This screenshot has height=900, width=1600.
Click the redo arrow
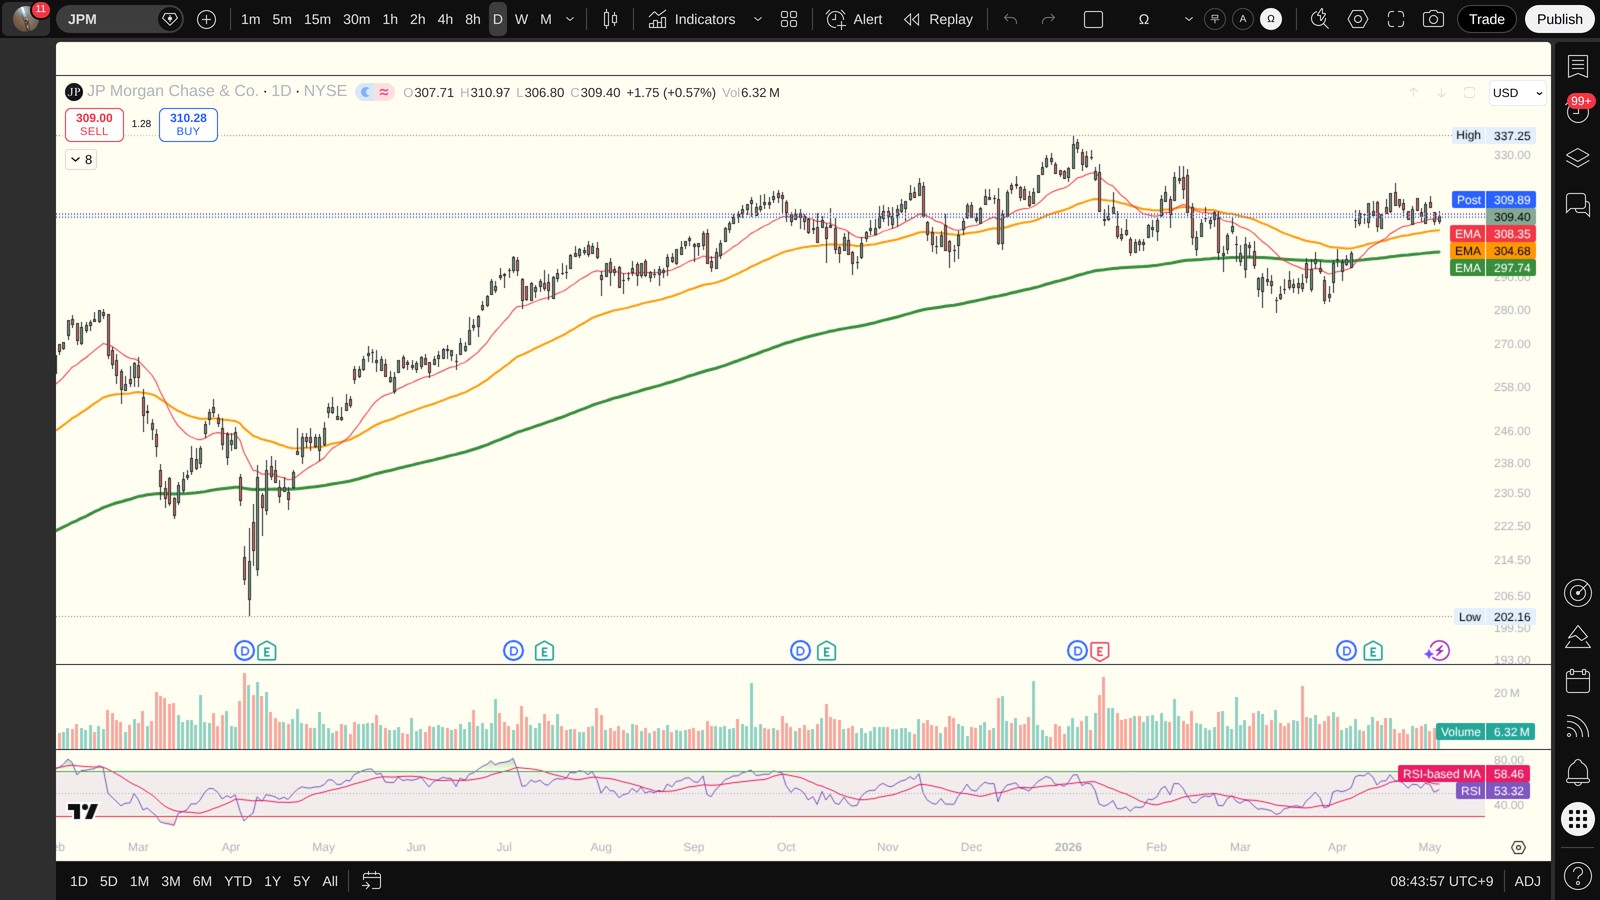click(x=1048, y=19)
